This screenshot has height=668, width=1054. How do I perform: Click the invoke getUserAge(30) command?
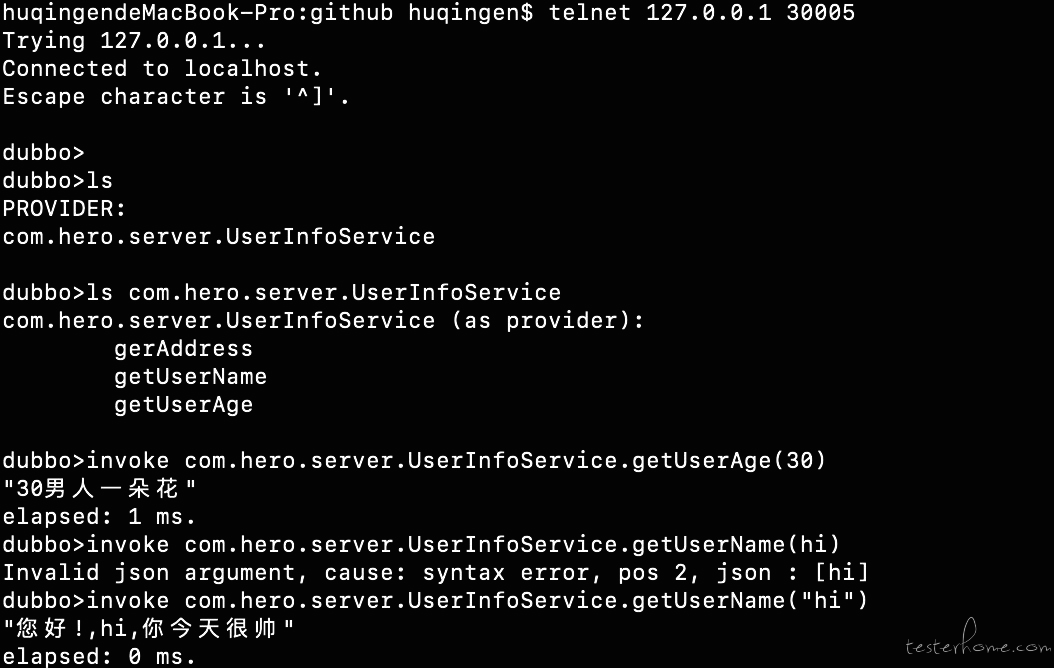(414, 461)
